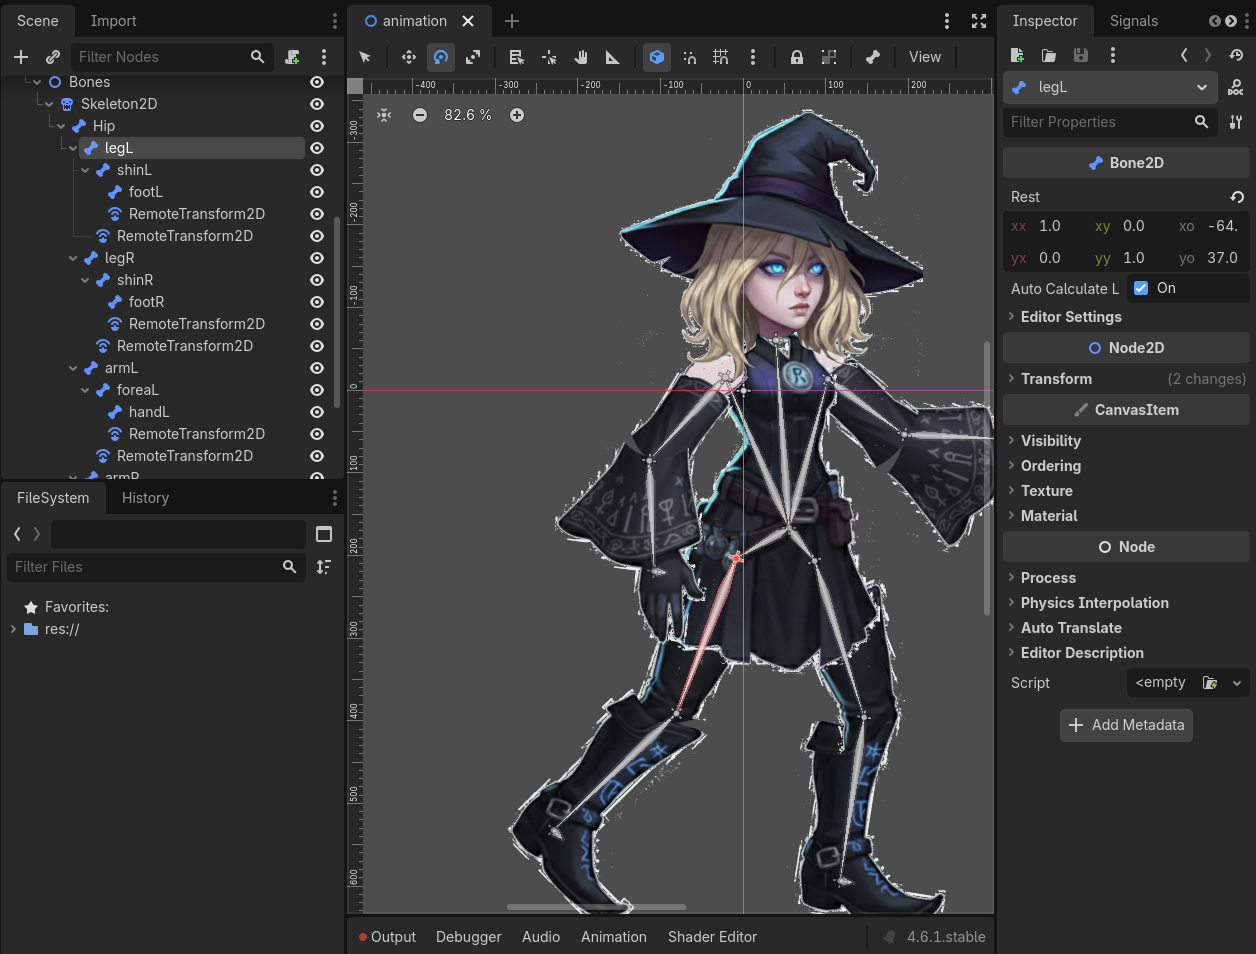Toggle visibility of the armL bone

coord(317,368)
